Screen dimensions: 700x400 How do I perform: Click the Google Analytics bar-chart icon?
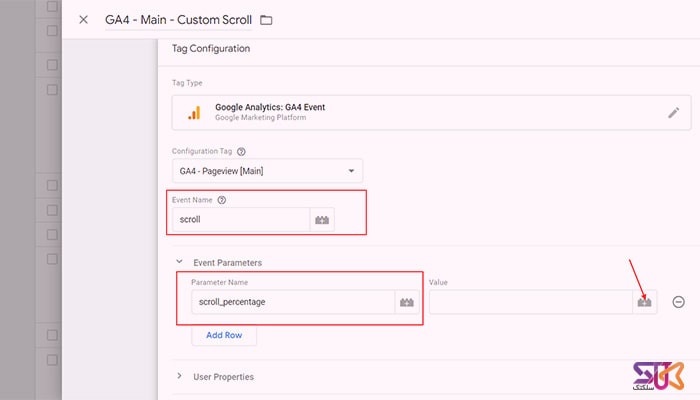(194, 112)
